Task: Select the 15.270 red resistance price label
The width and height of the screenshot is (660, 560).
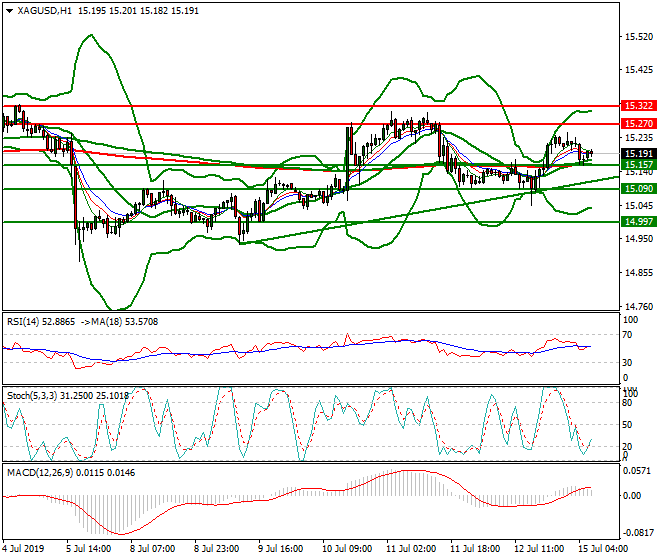Action: pyautogui.click(x=639, y=123)
